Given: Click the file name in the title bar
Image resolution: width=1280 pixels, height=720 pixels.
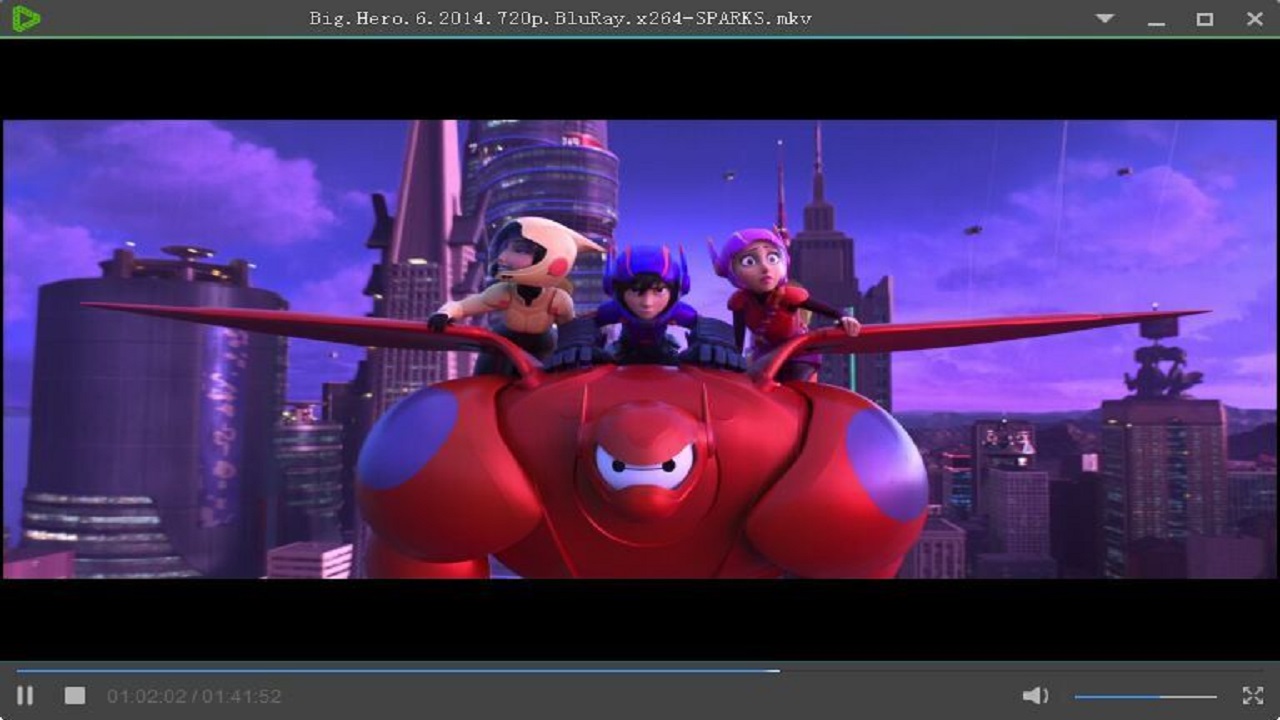Looking at the screenshot, I should [x=560, y=18].
